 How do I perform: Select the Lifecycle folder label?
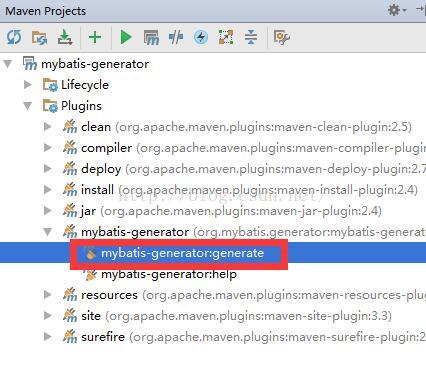coord(85,85)
